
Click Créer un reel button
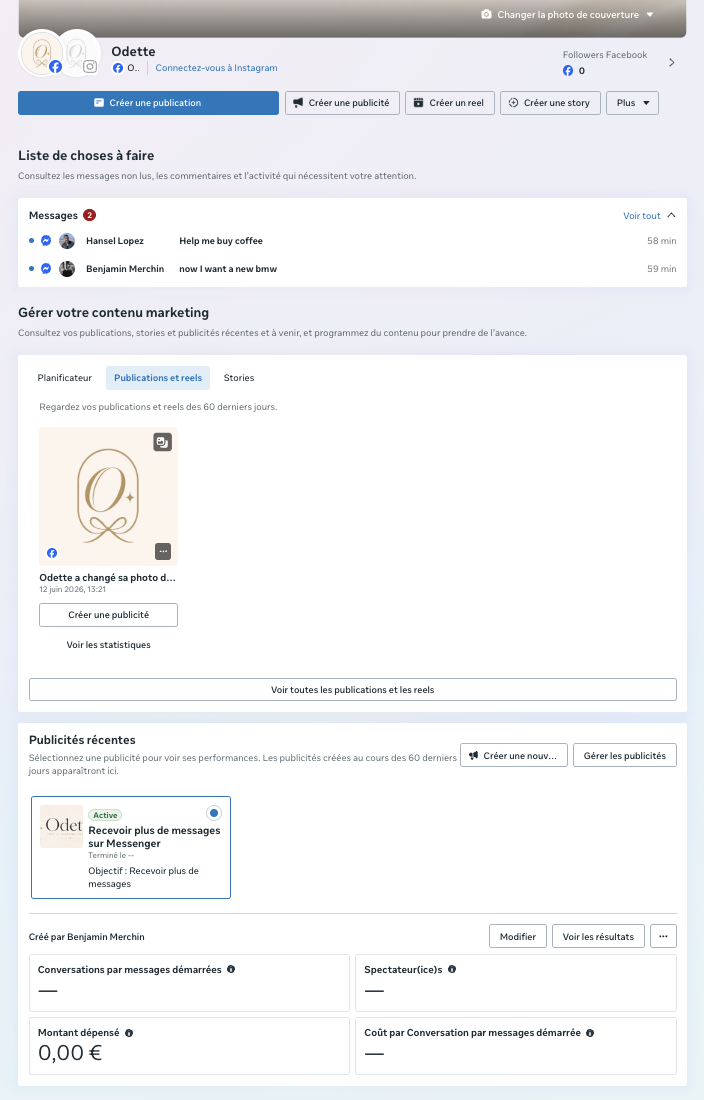(449, 103)
